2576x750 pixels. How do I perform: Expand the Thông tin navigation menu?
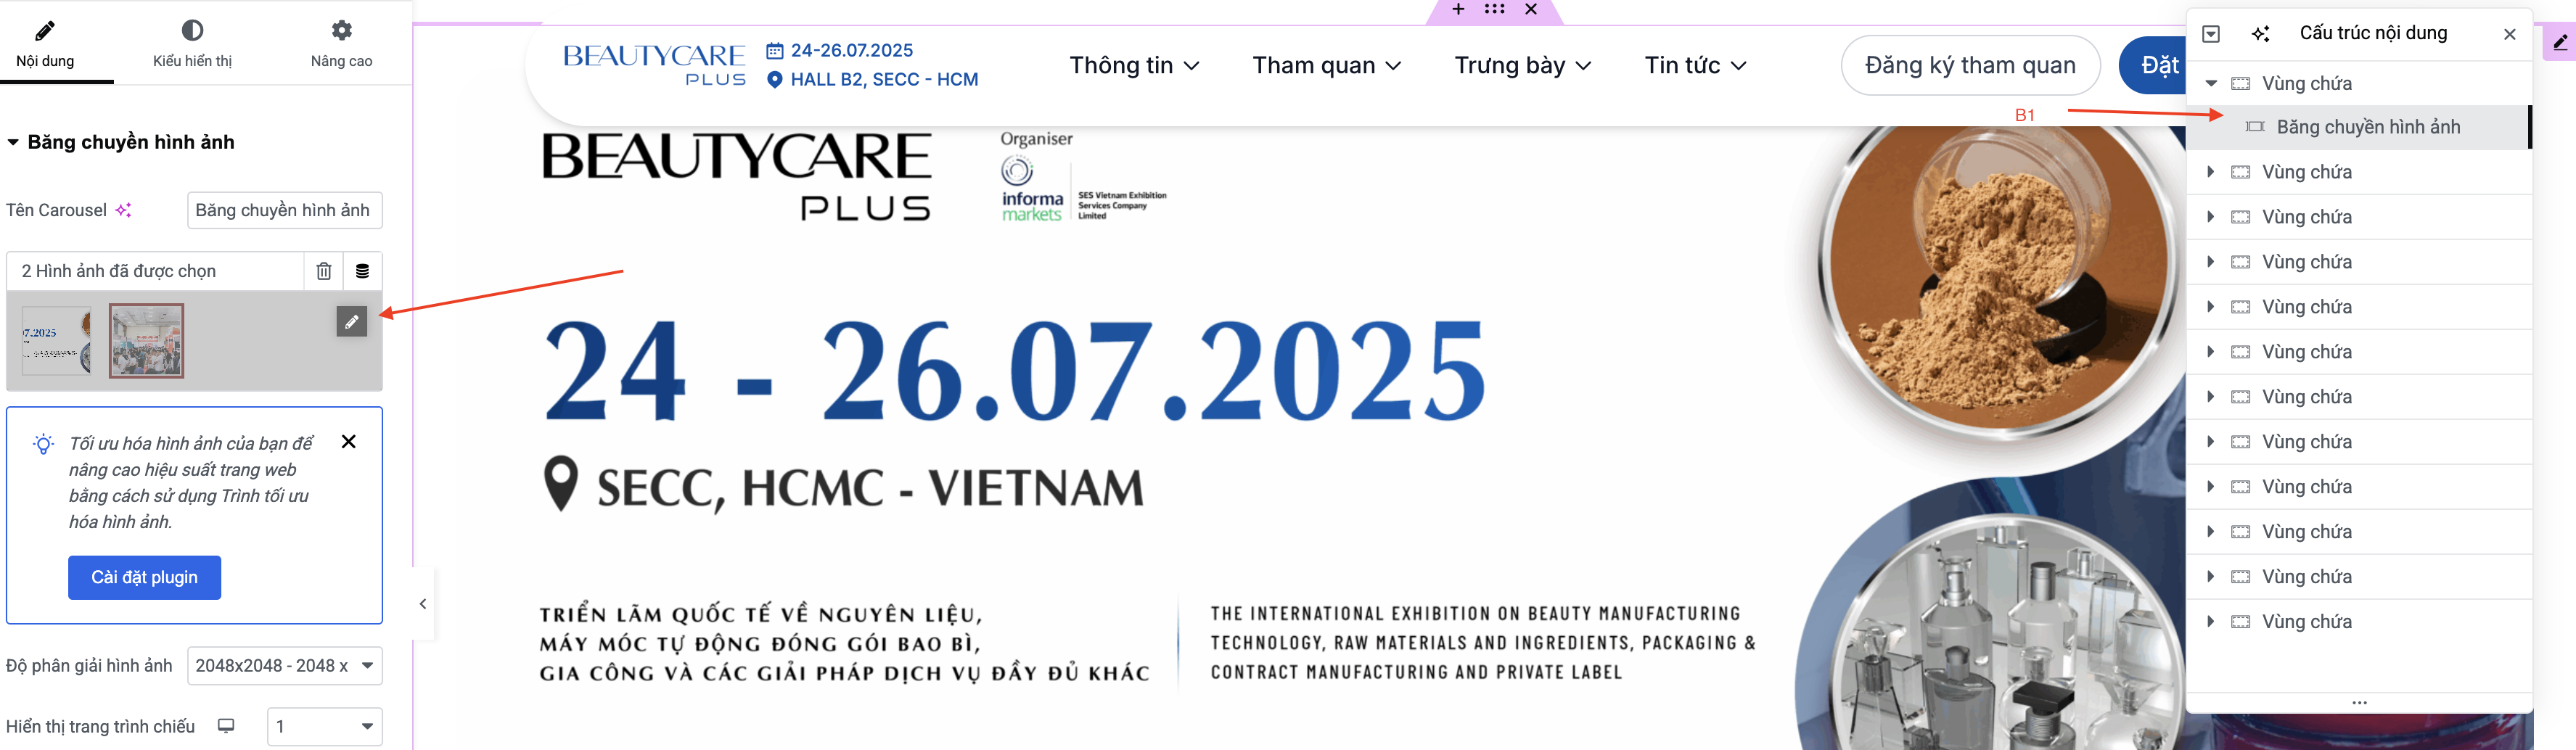pos(1134,65)
